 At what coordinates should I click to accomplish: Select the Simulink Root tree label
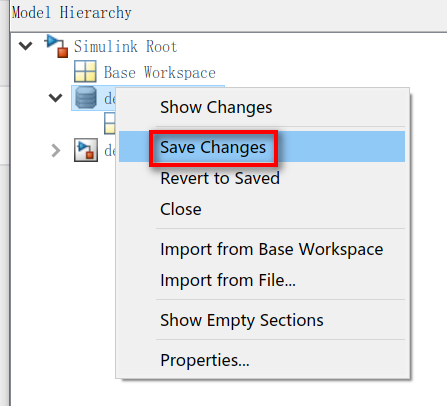(125, 46)
